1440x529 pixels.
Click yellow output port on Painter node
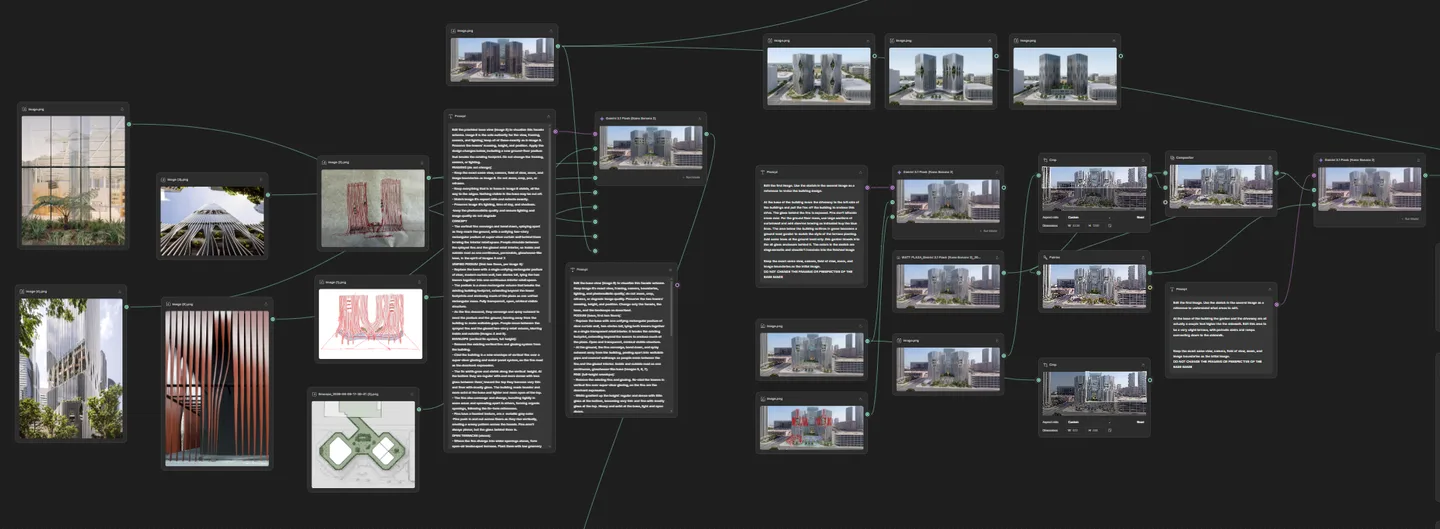point(1150,287)
